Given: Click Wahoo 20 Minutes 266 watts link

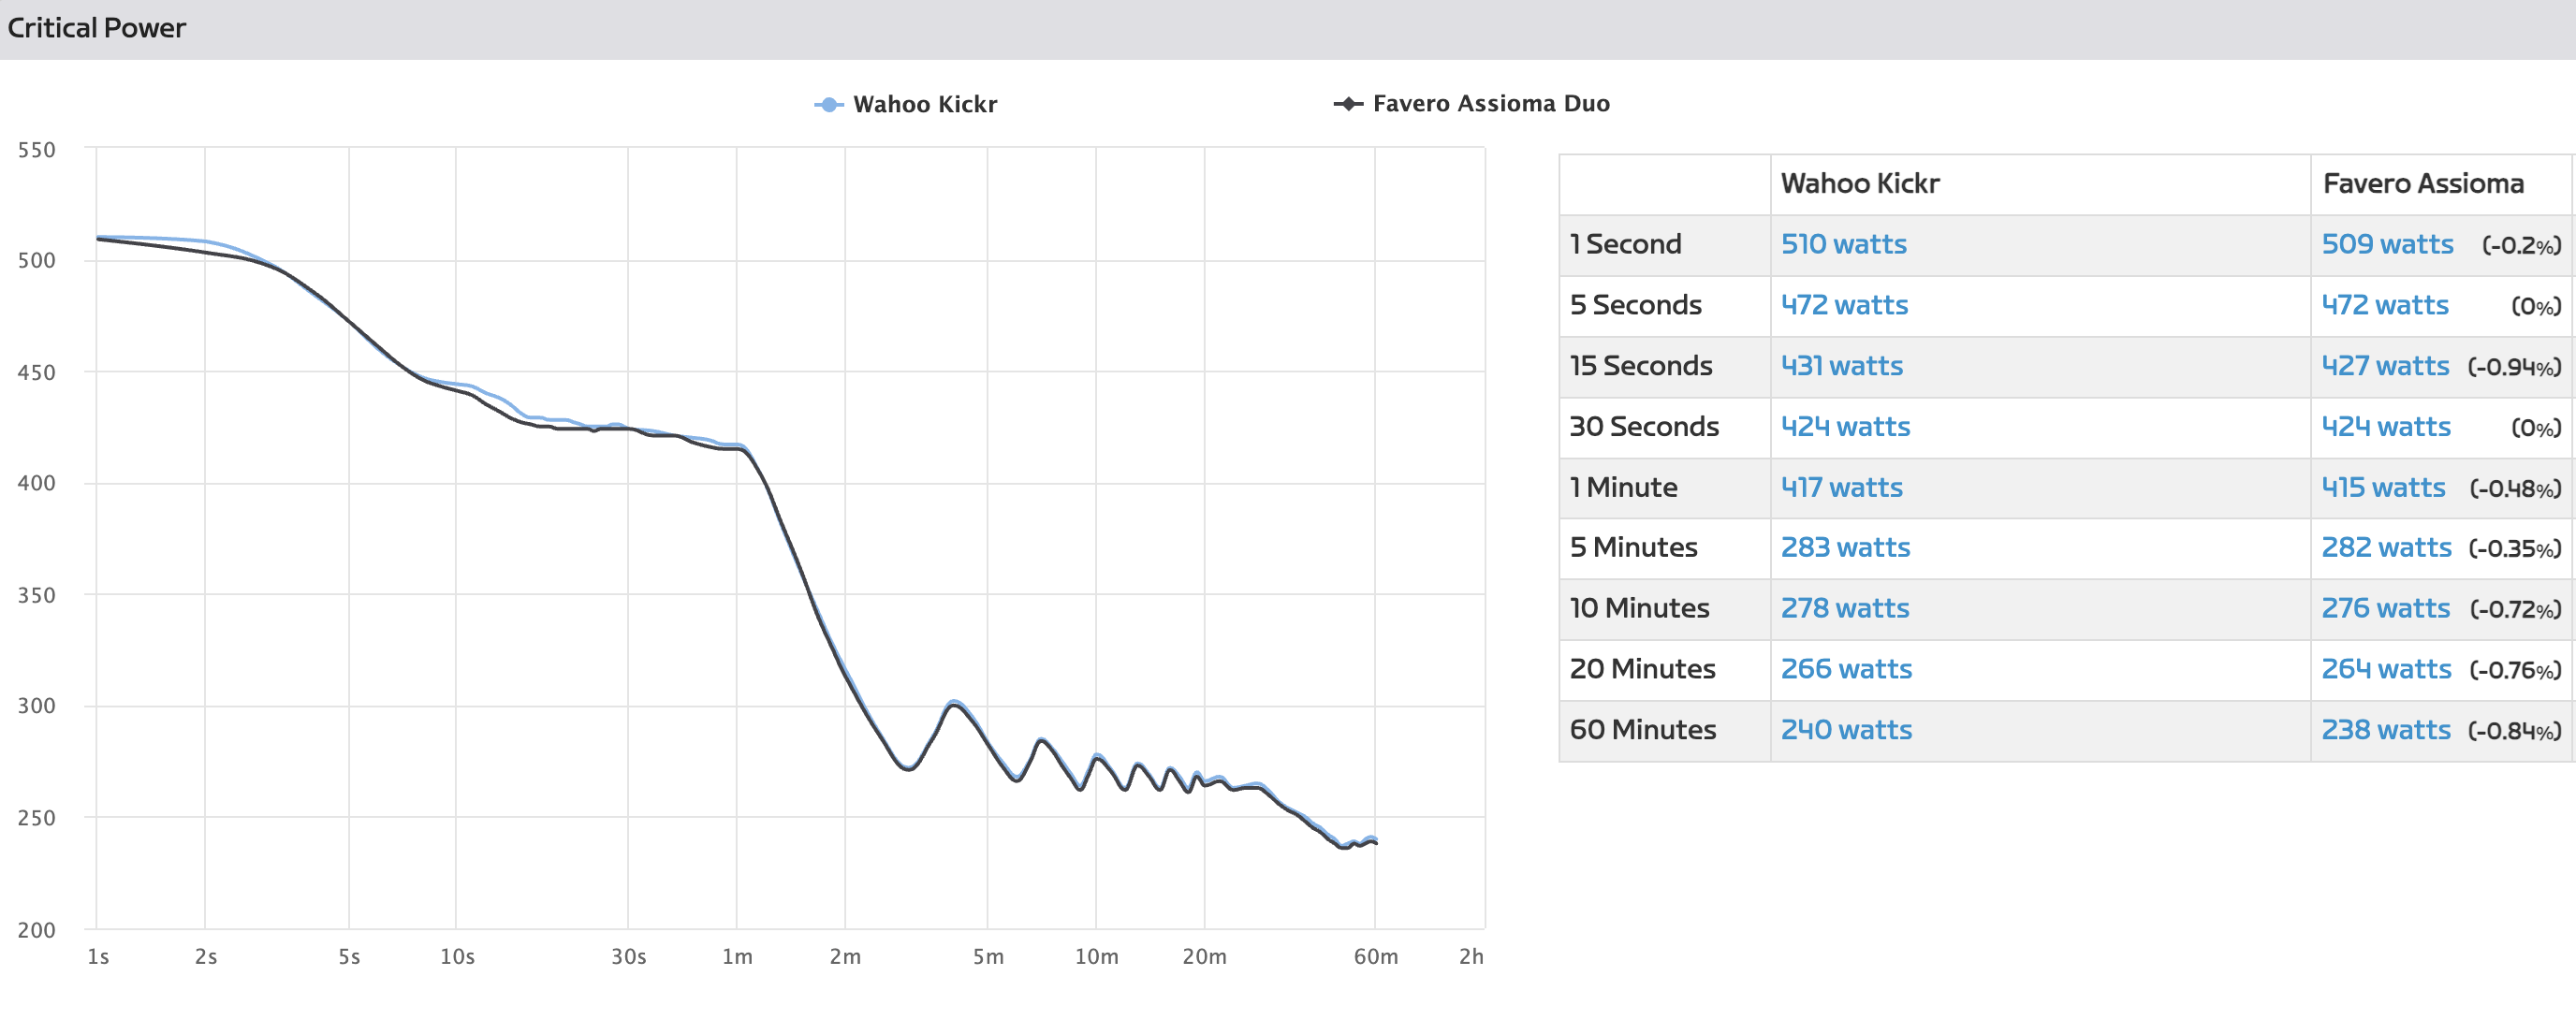Looking at the screenshot, I should [1845, 670].
